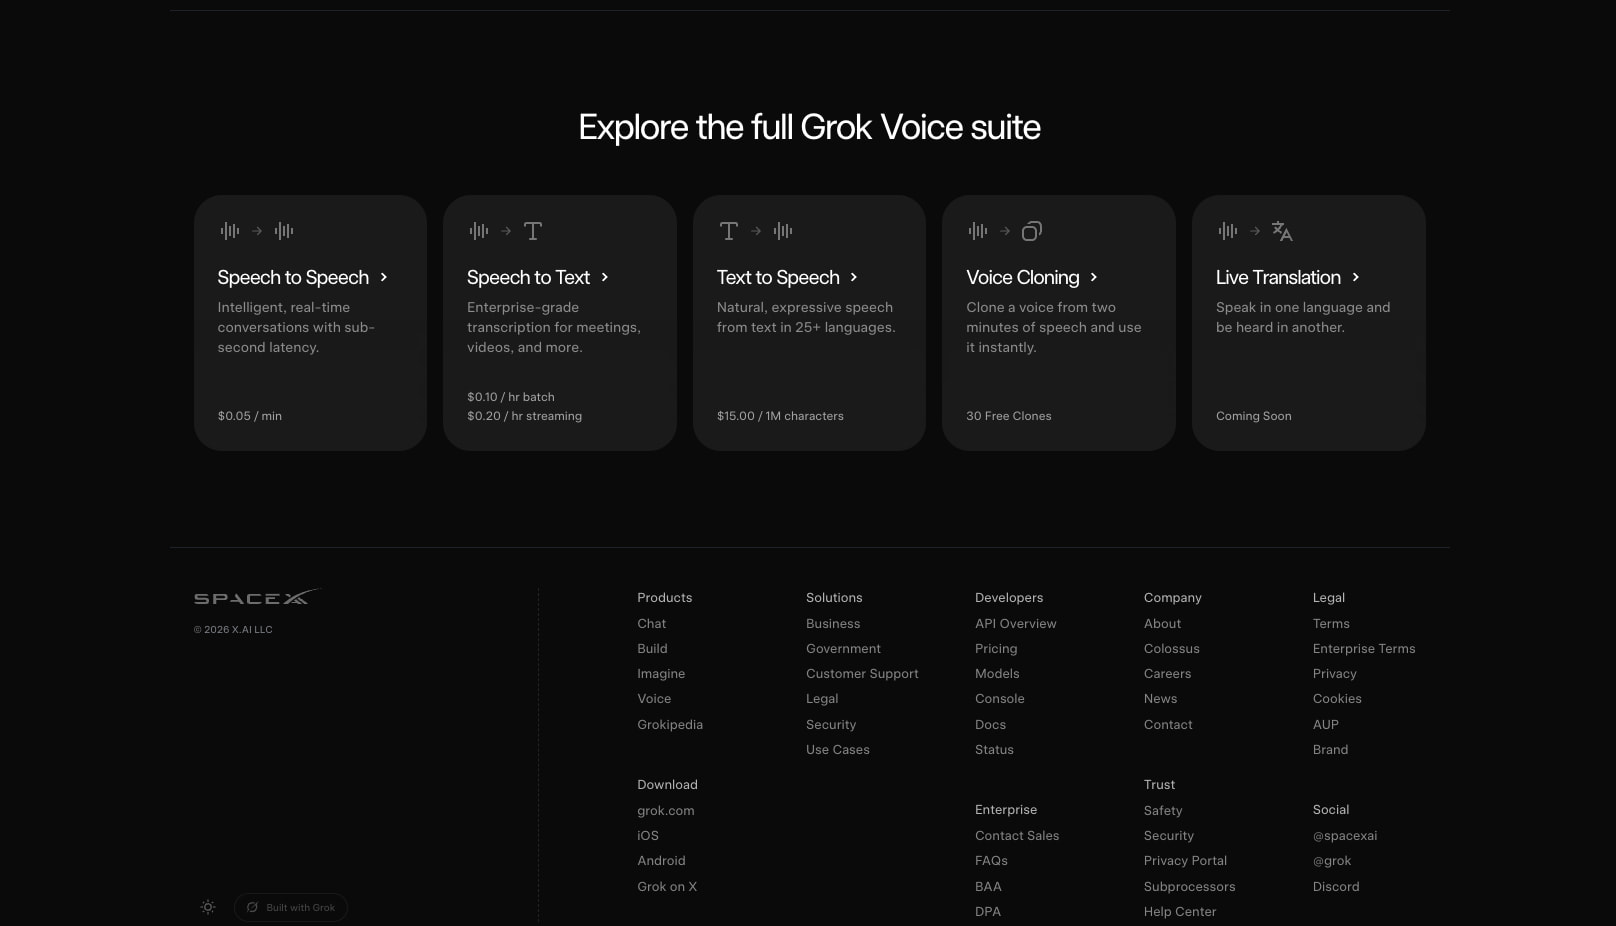1616x926 pixels.
Task: Open the Speech to Text card heading
Action: 528,277
